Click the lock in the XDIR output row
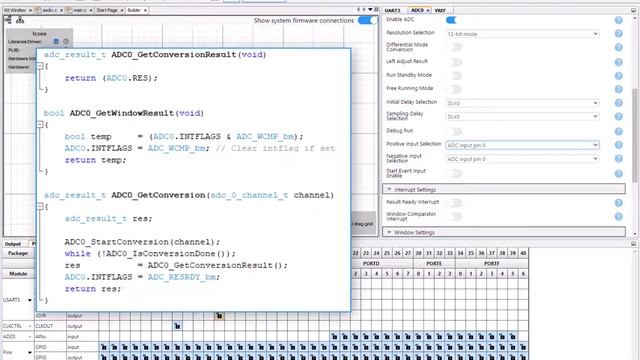The image size is (640, 360). click(x=219, y=316)
